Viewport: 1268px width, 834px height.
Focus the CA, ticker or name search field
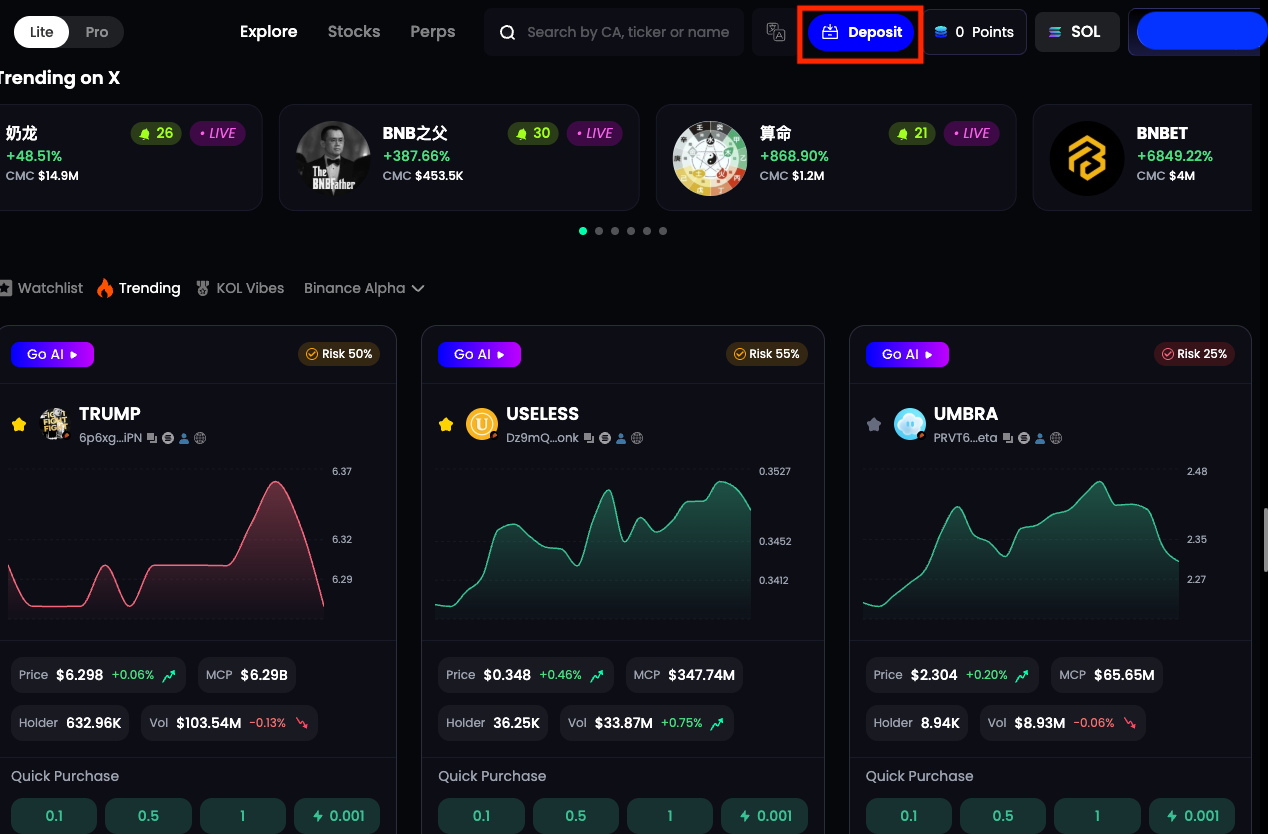627,32
